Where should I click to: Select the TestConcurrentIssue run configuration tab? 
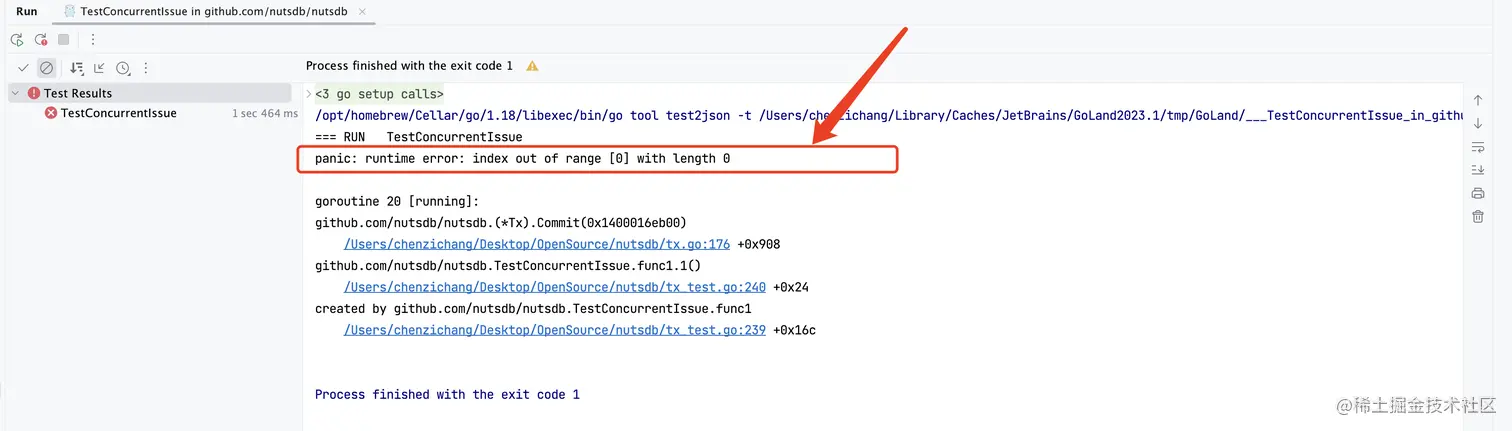[214, 12]
